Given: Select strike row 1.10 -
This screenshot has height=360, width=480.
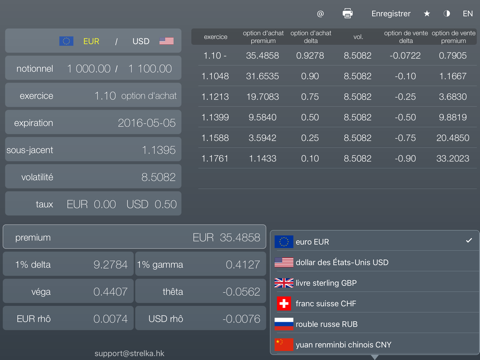Looking at the screenshot, I should [337, 56].
